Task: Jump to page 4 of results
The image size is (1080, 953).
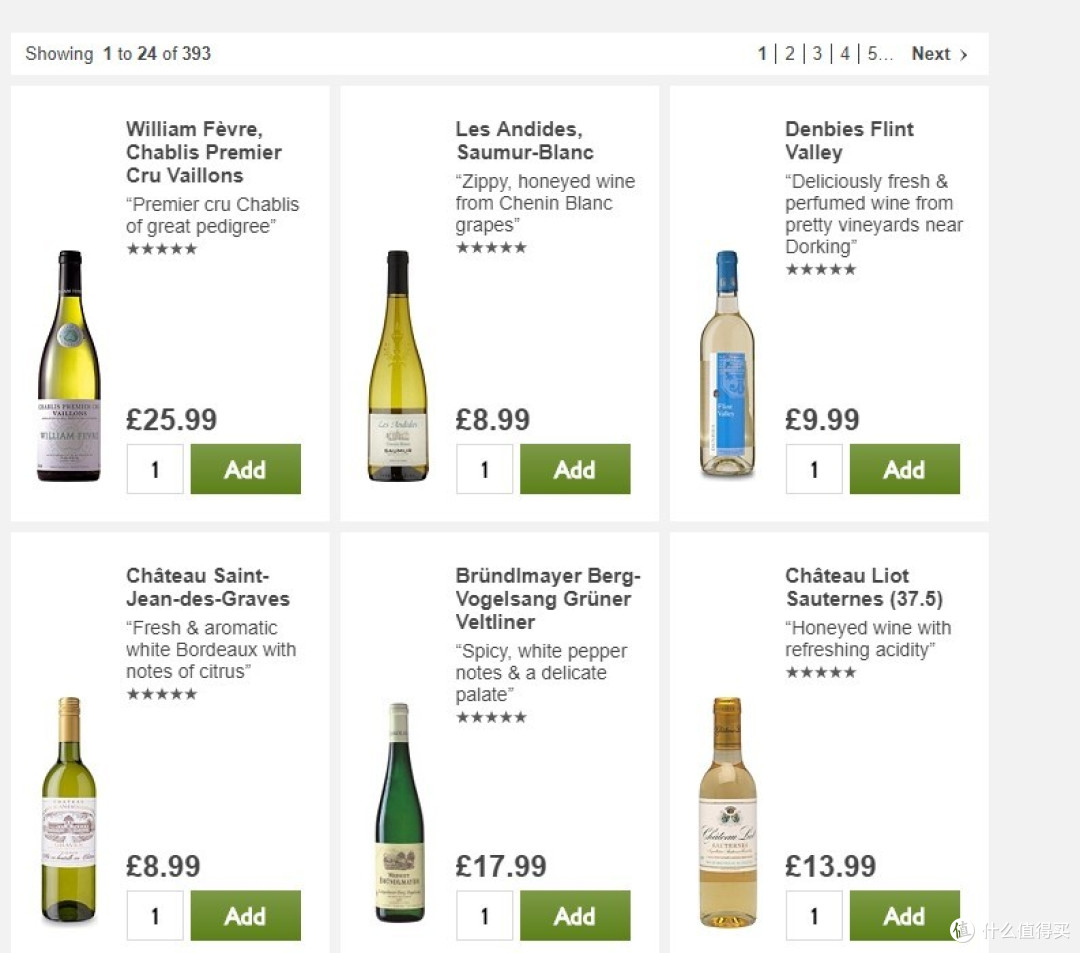Action: (x=844, y=54)
